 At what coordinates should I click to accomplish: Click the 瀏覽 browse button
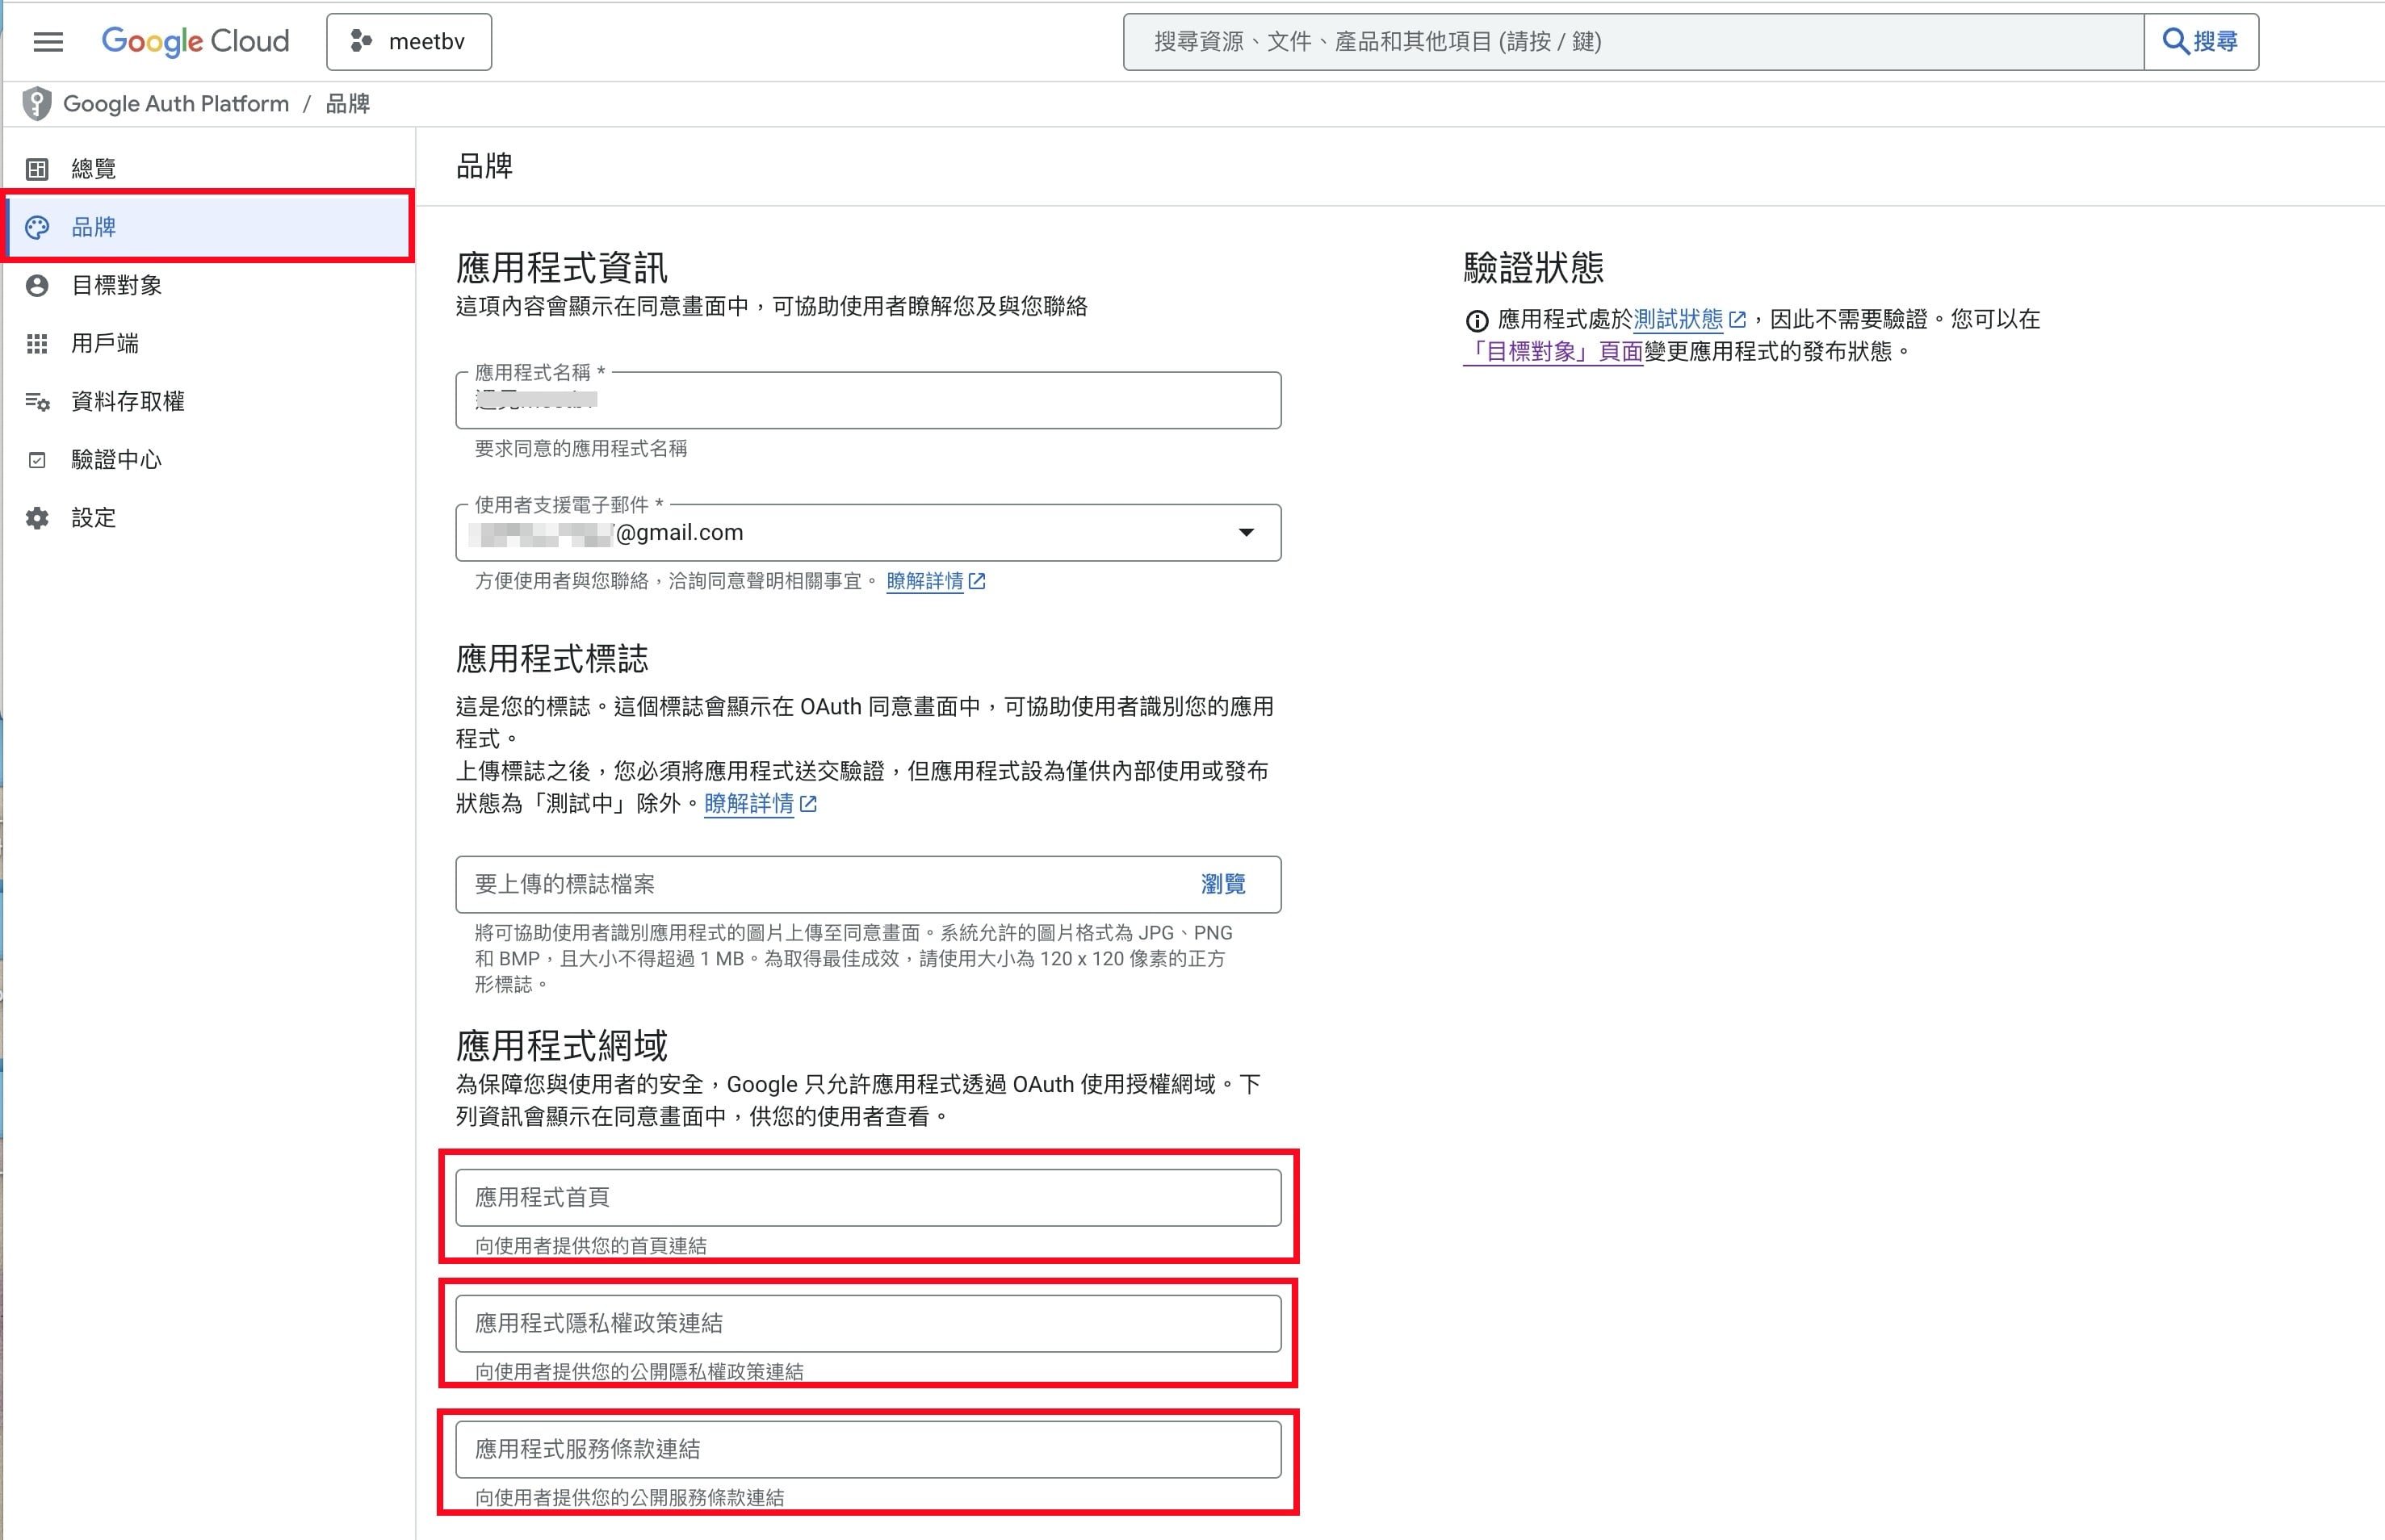click(x=1223, y=884)
